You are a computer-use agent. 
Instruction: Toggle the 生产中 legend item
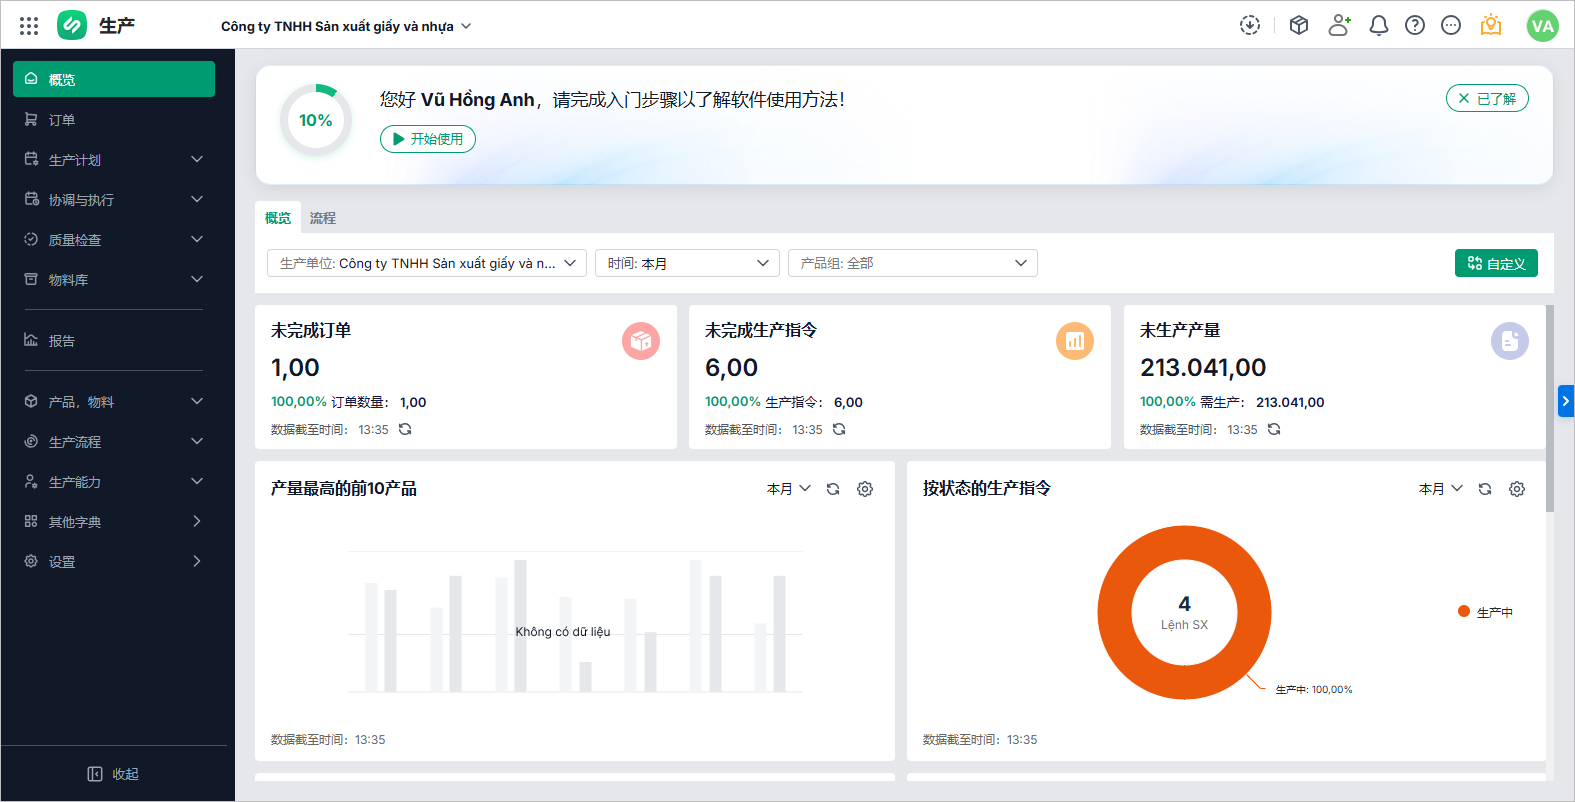pyautogui.click(x=1486, y=612)
